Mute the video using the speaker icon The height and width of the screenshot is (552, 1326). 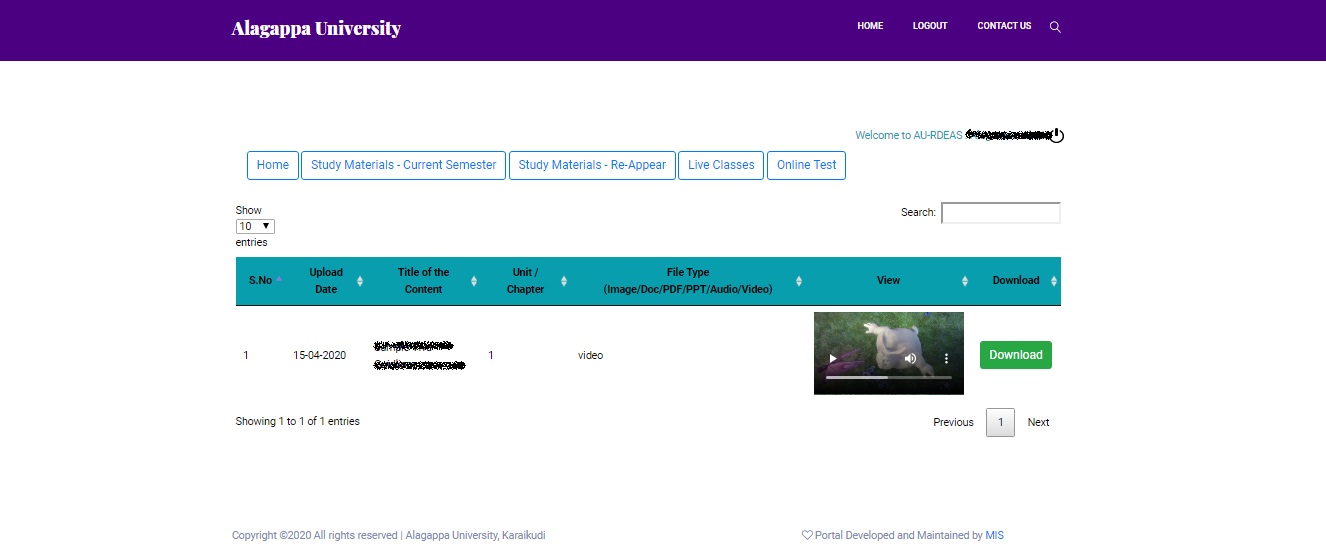coord(910,358)
